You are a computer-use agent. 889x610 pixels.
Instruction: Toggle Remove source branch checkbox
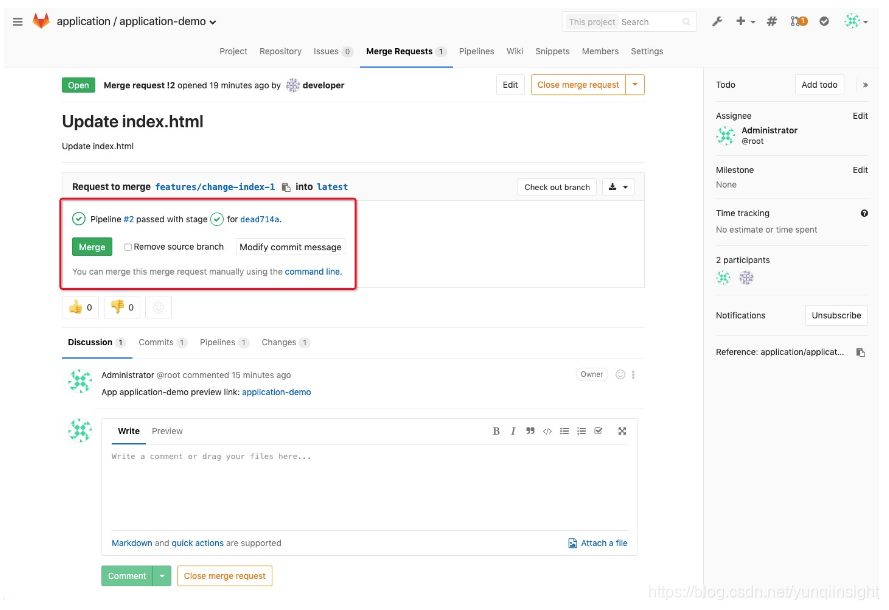(x=128, y=247)
